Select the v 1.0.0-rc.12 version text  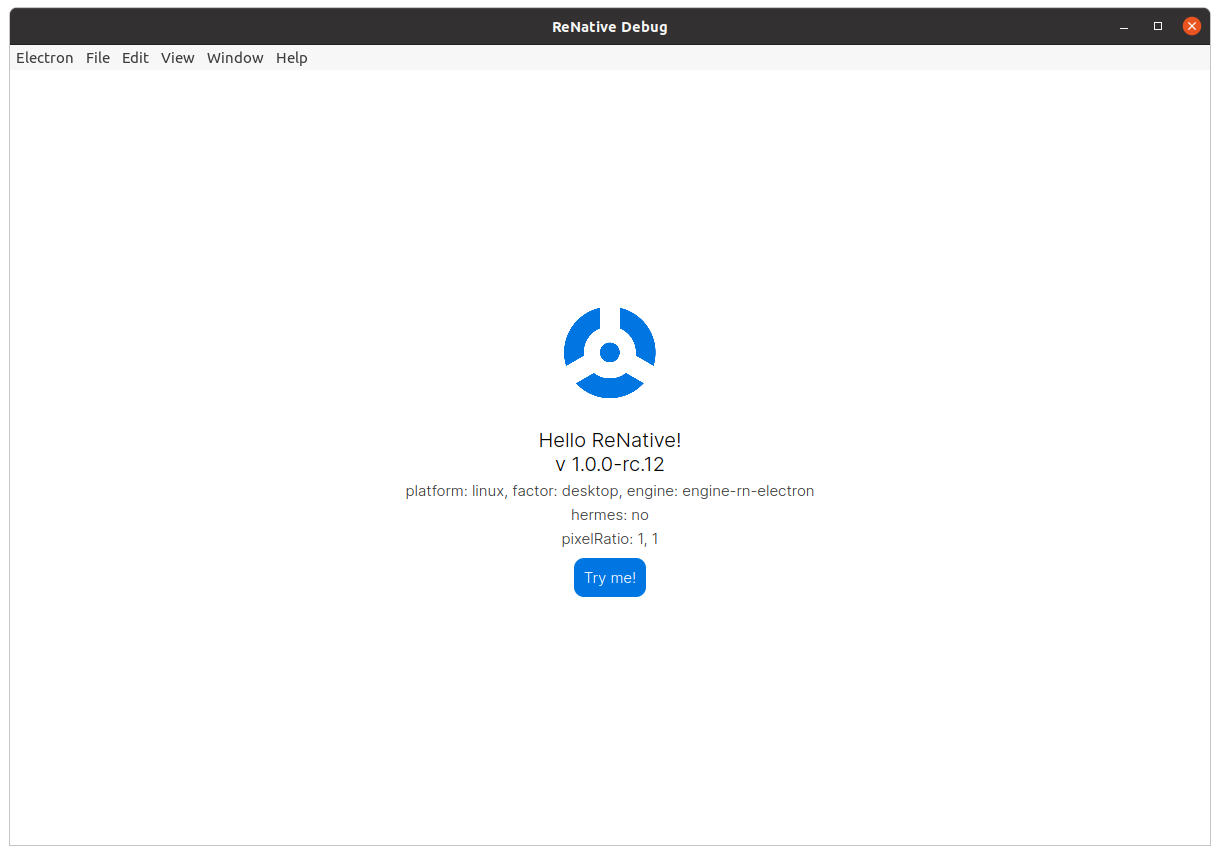coord(610,465)
